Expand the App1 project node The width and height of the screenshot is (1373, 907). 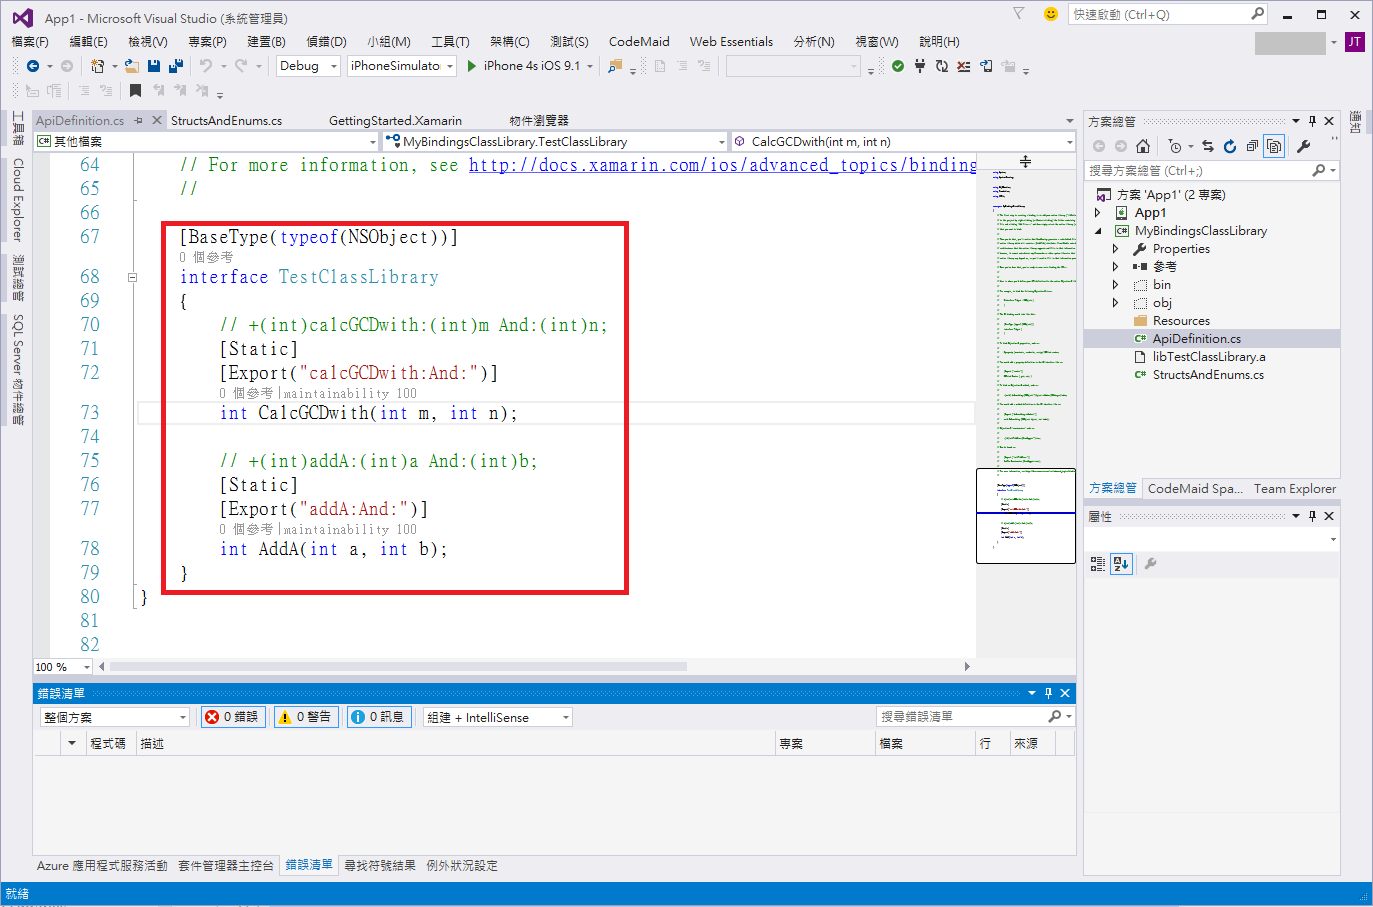1098,213
